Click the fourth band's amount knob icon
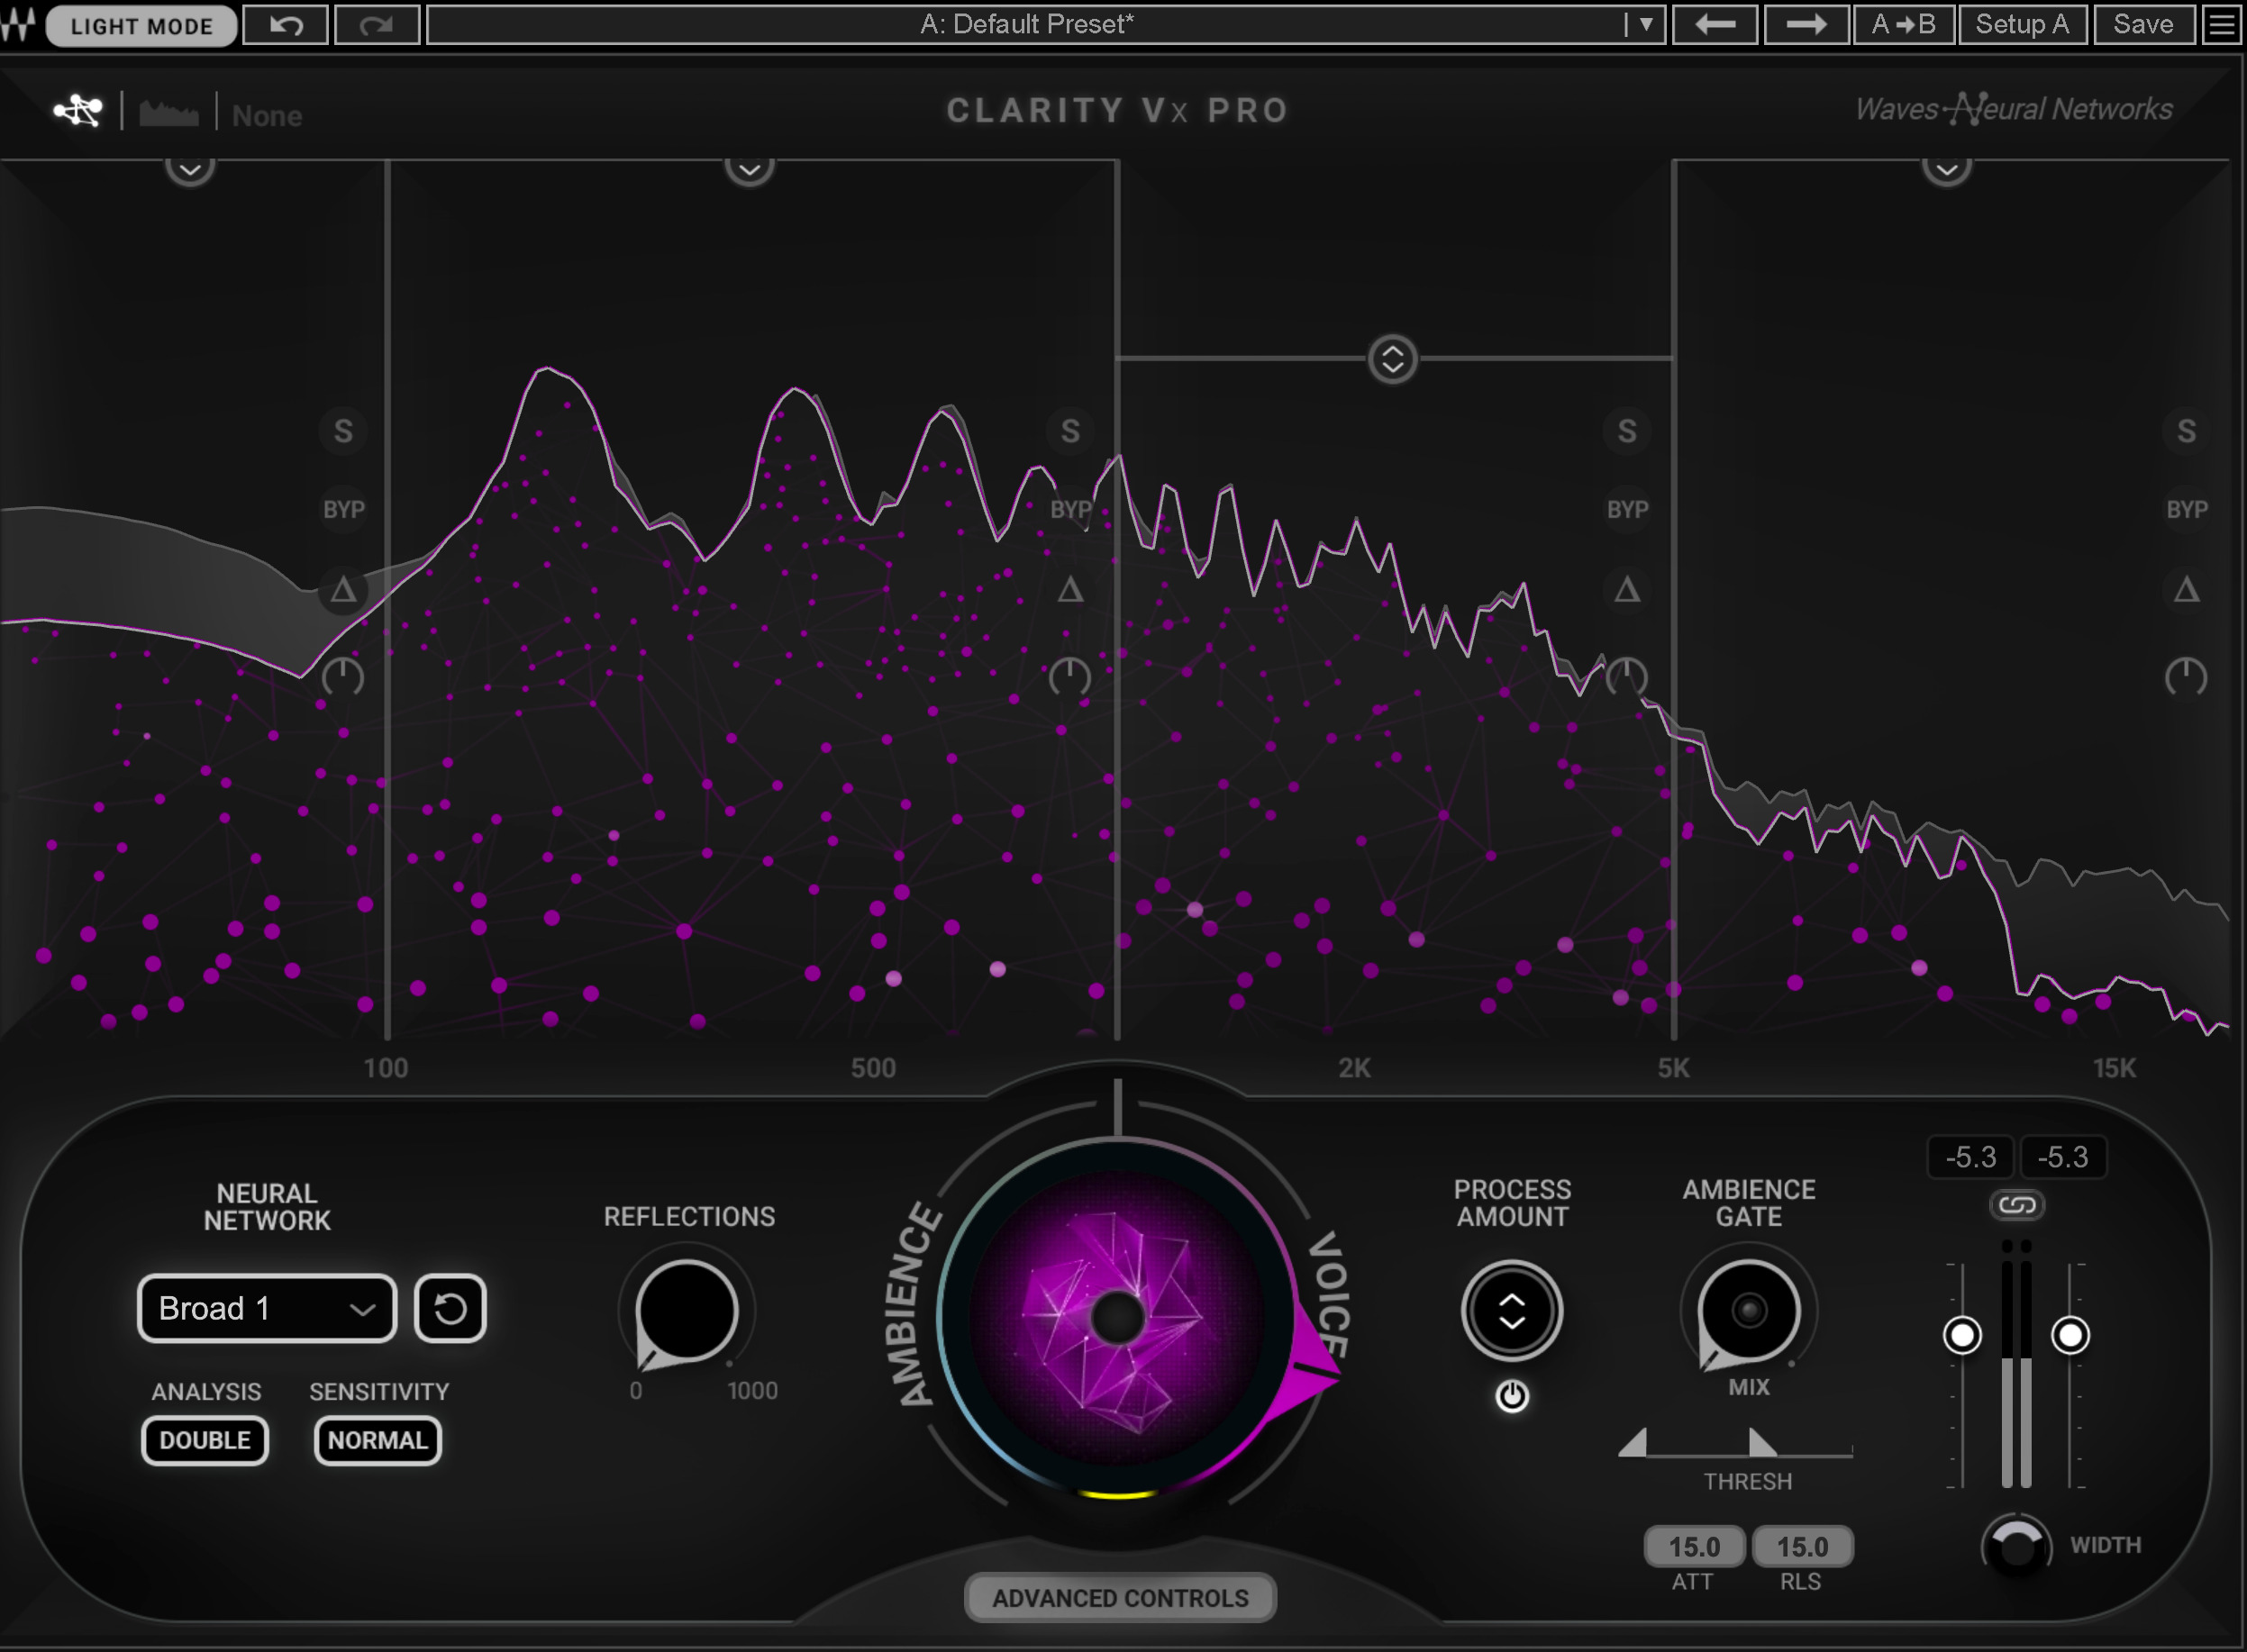Screen dimensions: 2247x1652 click(2187, 677)
